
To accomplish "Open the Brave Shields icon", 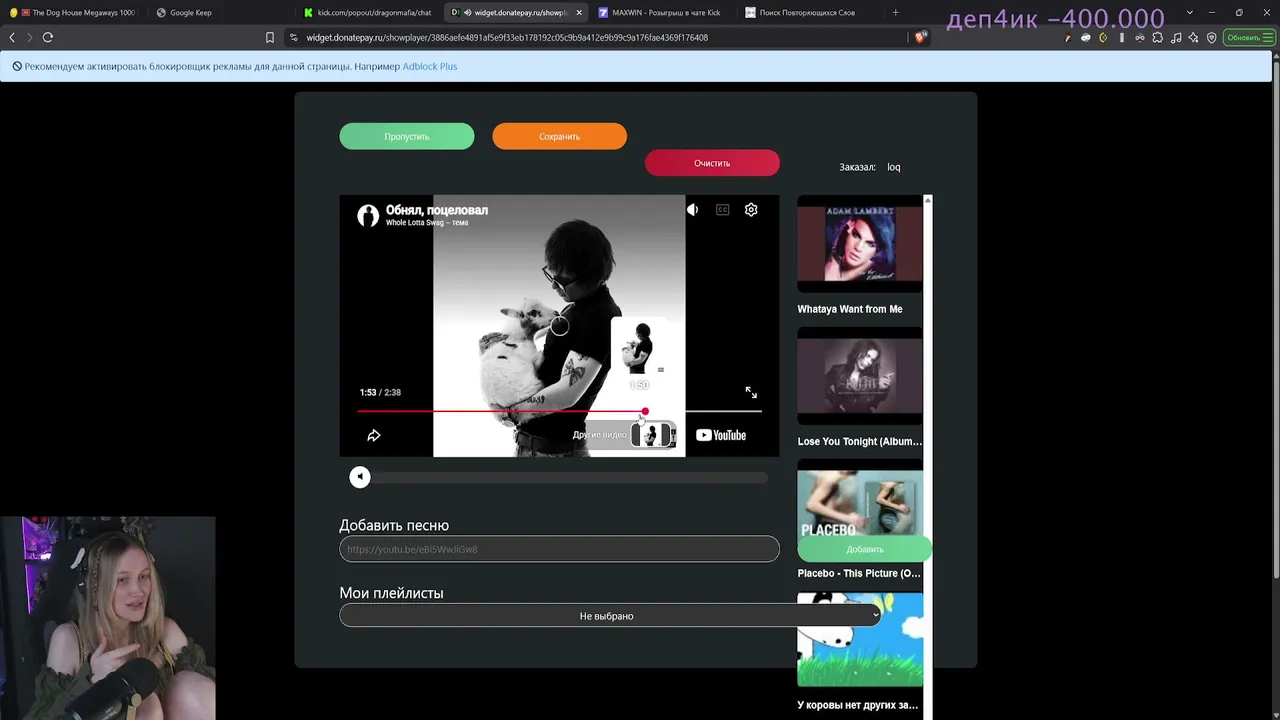I will tap(920, 37).
